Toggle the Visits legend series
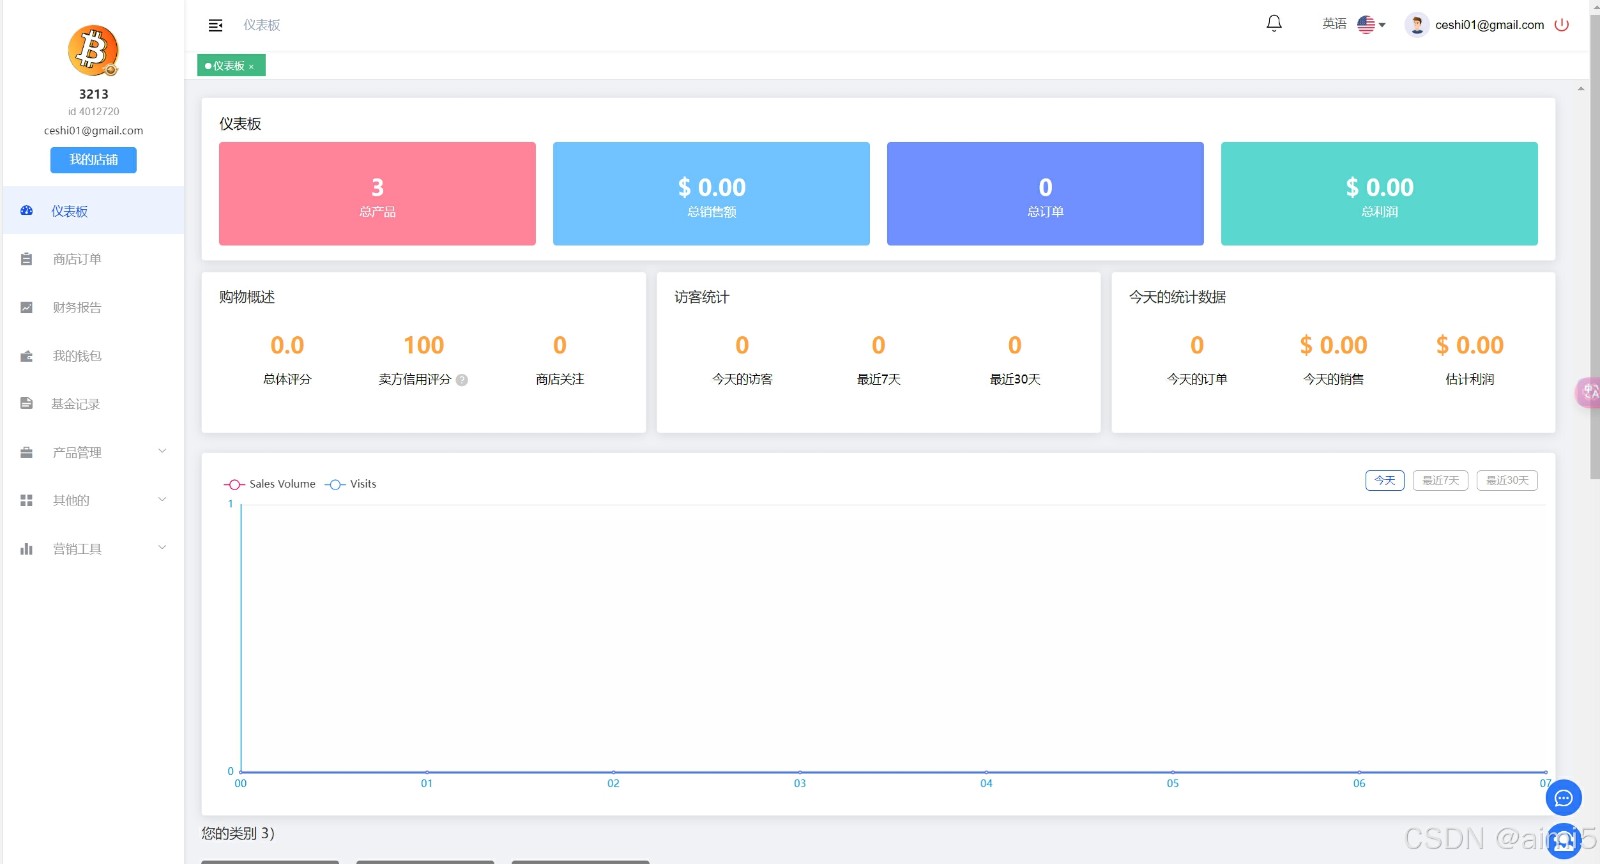The image size is (1600, 864). coord(351,484)
